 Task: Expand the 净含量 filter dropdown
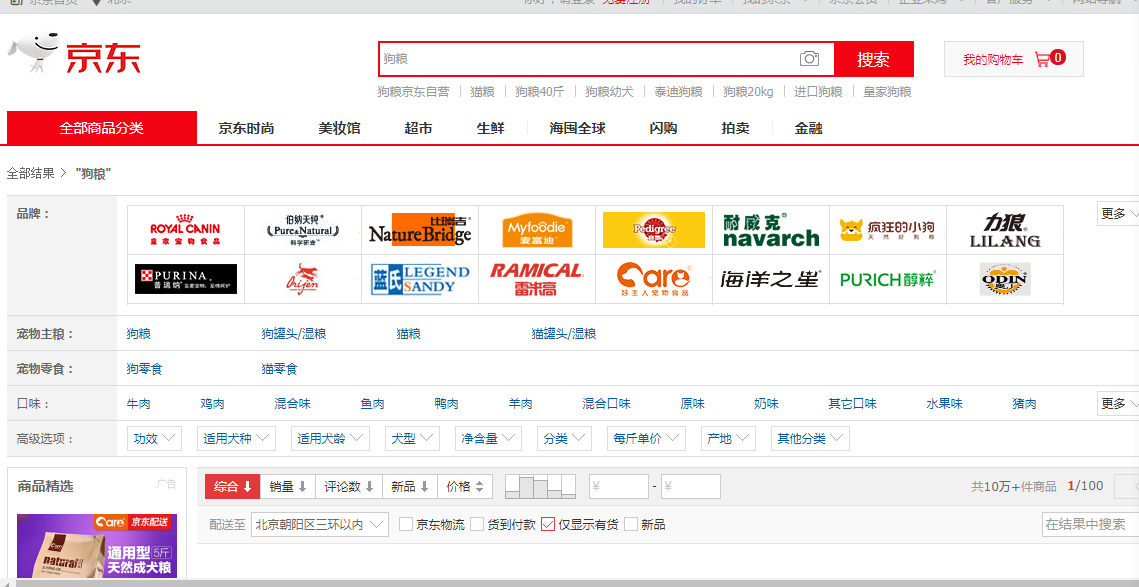point(488,438)
